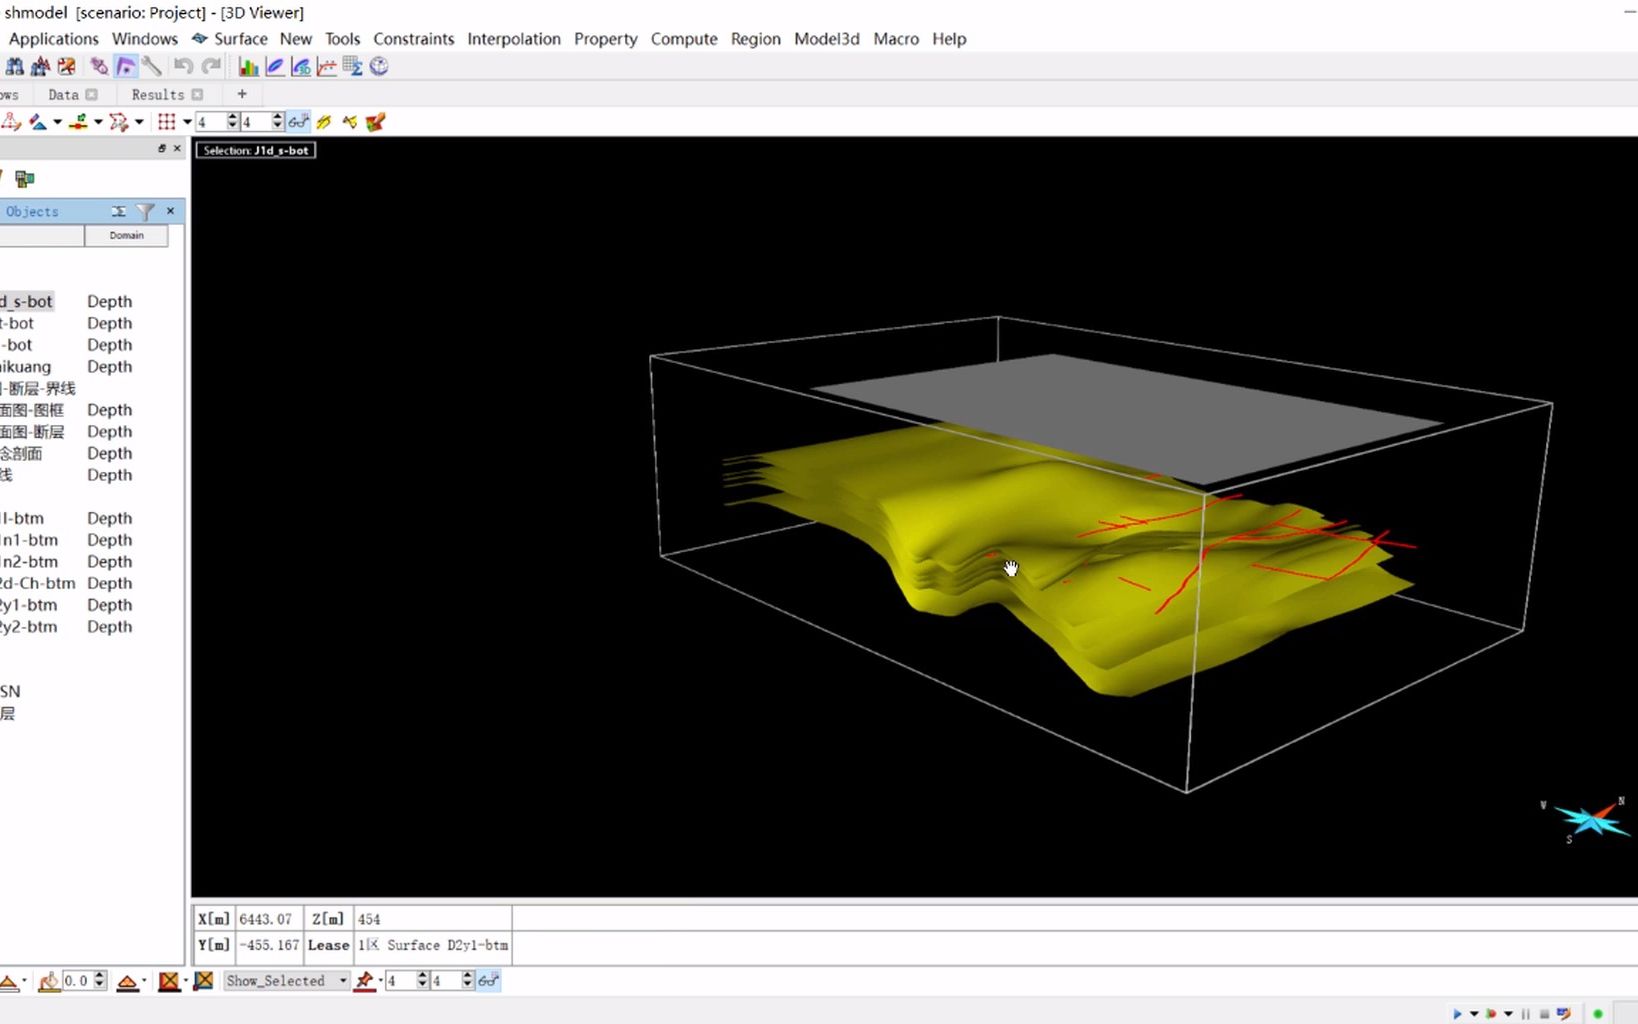Click the red-green paint surface icon
Image resolution: width=1638 pixels, height=1024 pixels.
tap(376, 122)
